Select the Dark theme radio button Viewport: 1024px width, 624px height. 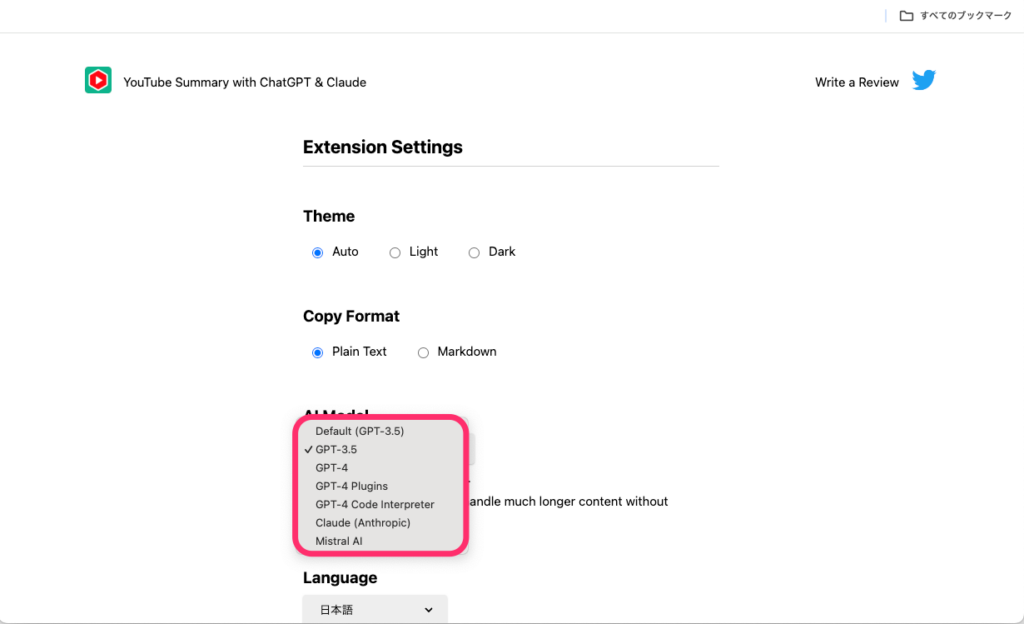[473, 253]
